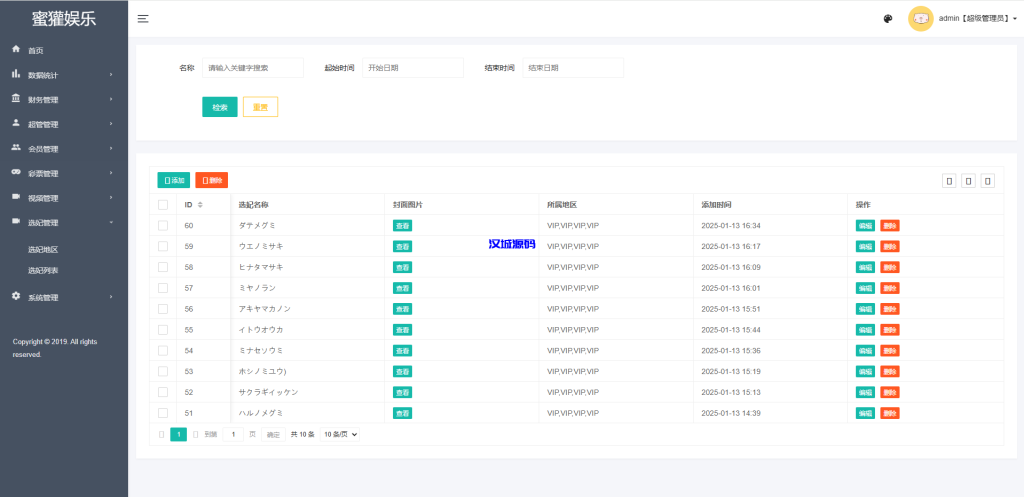Open the 10 条/页 page size dropdown

pyautogui.click(x=340, y=434)
